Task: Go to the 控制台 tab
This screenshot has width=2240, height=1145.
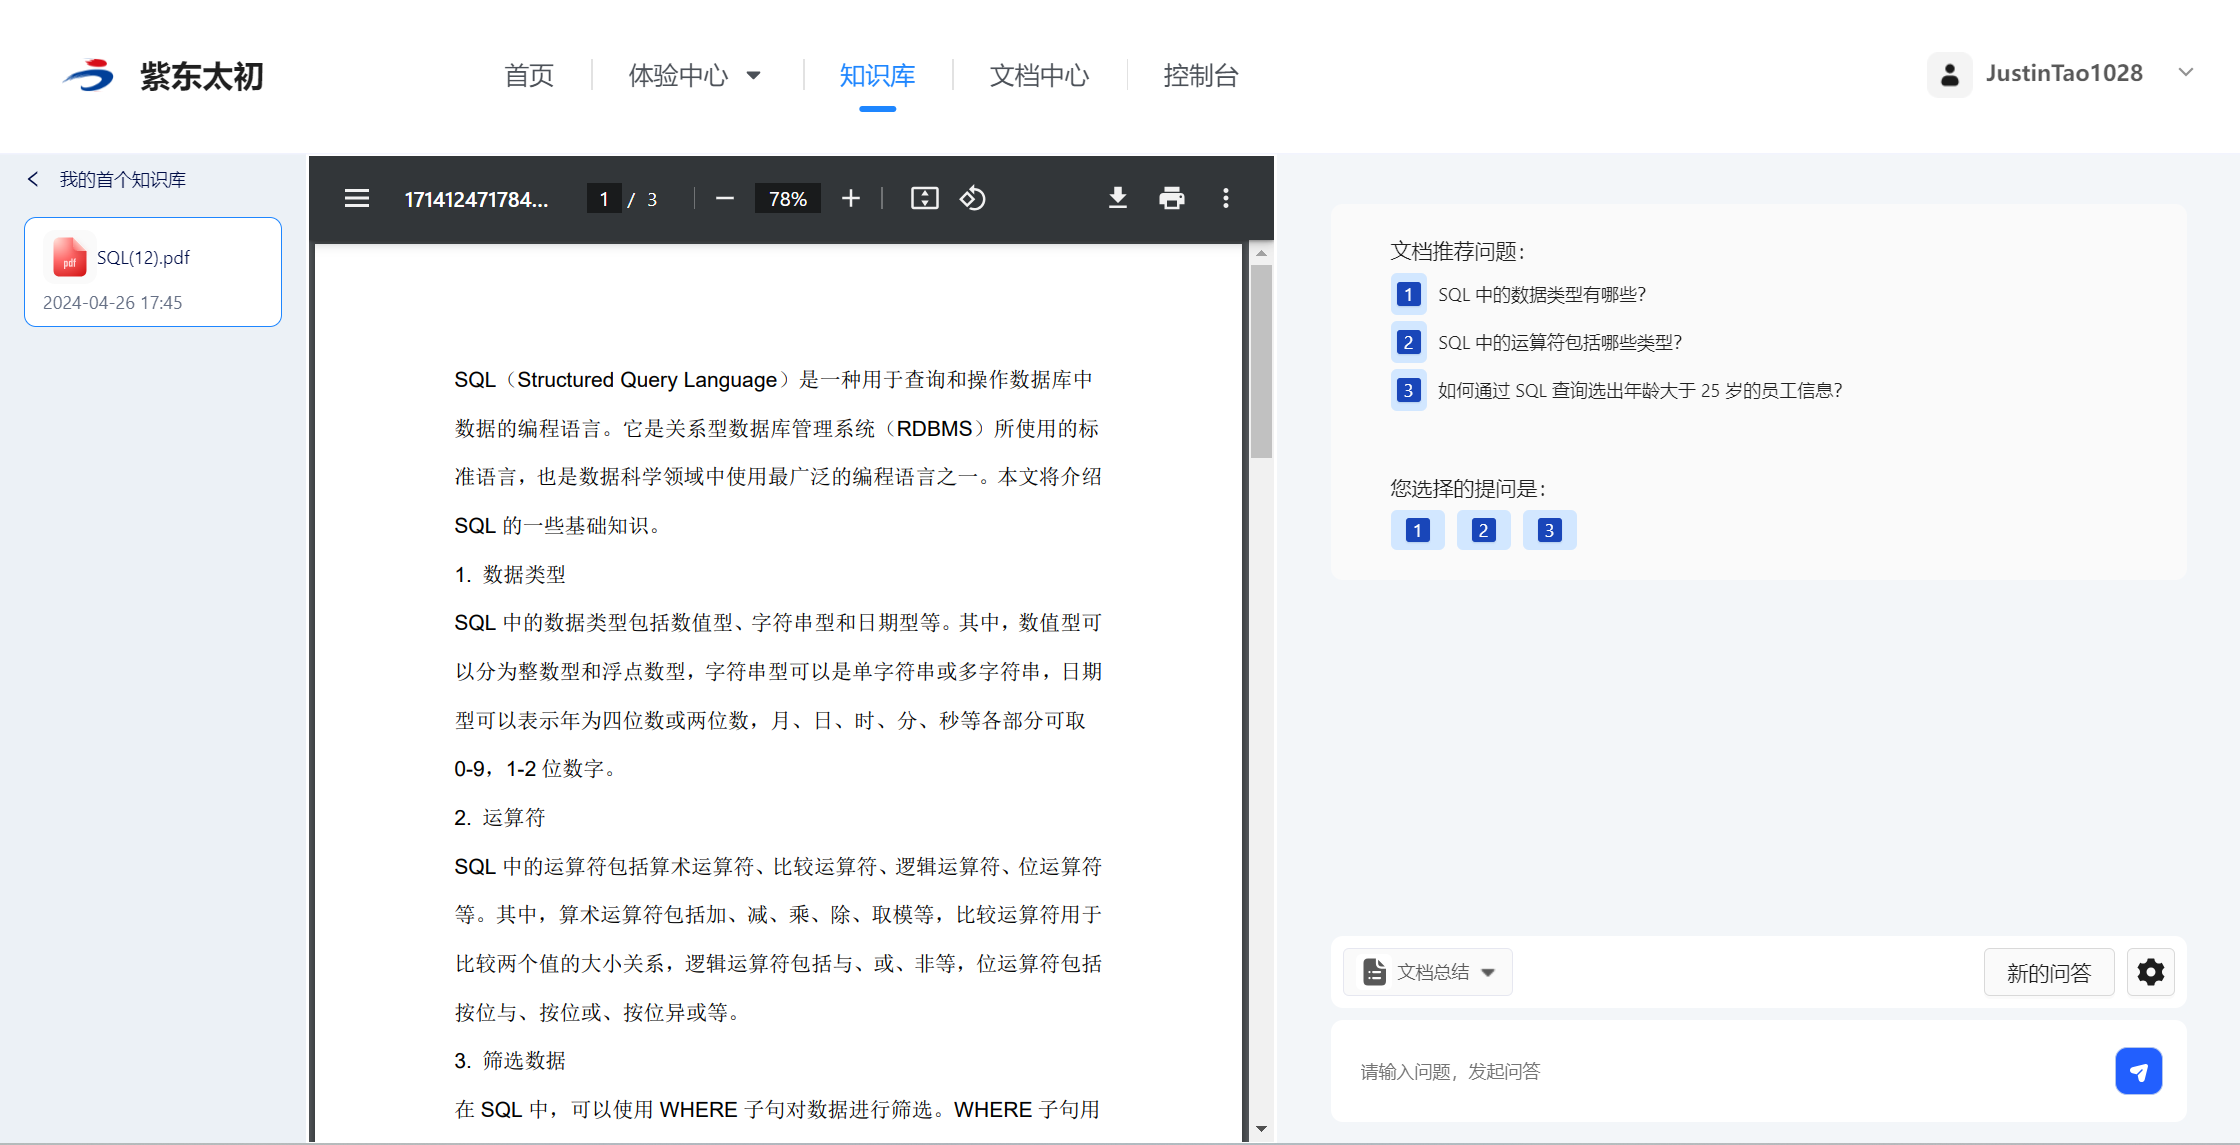Action: point(1201,76)
